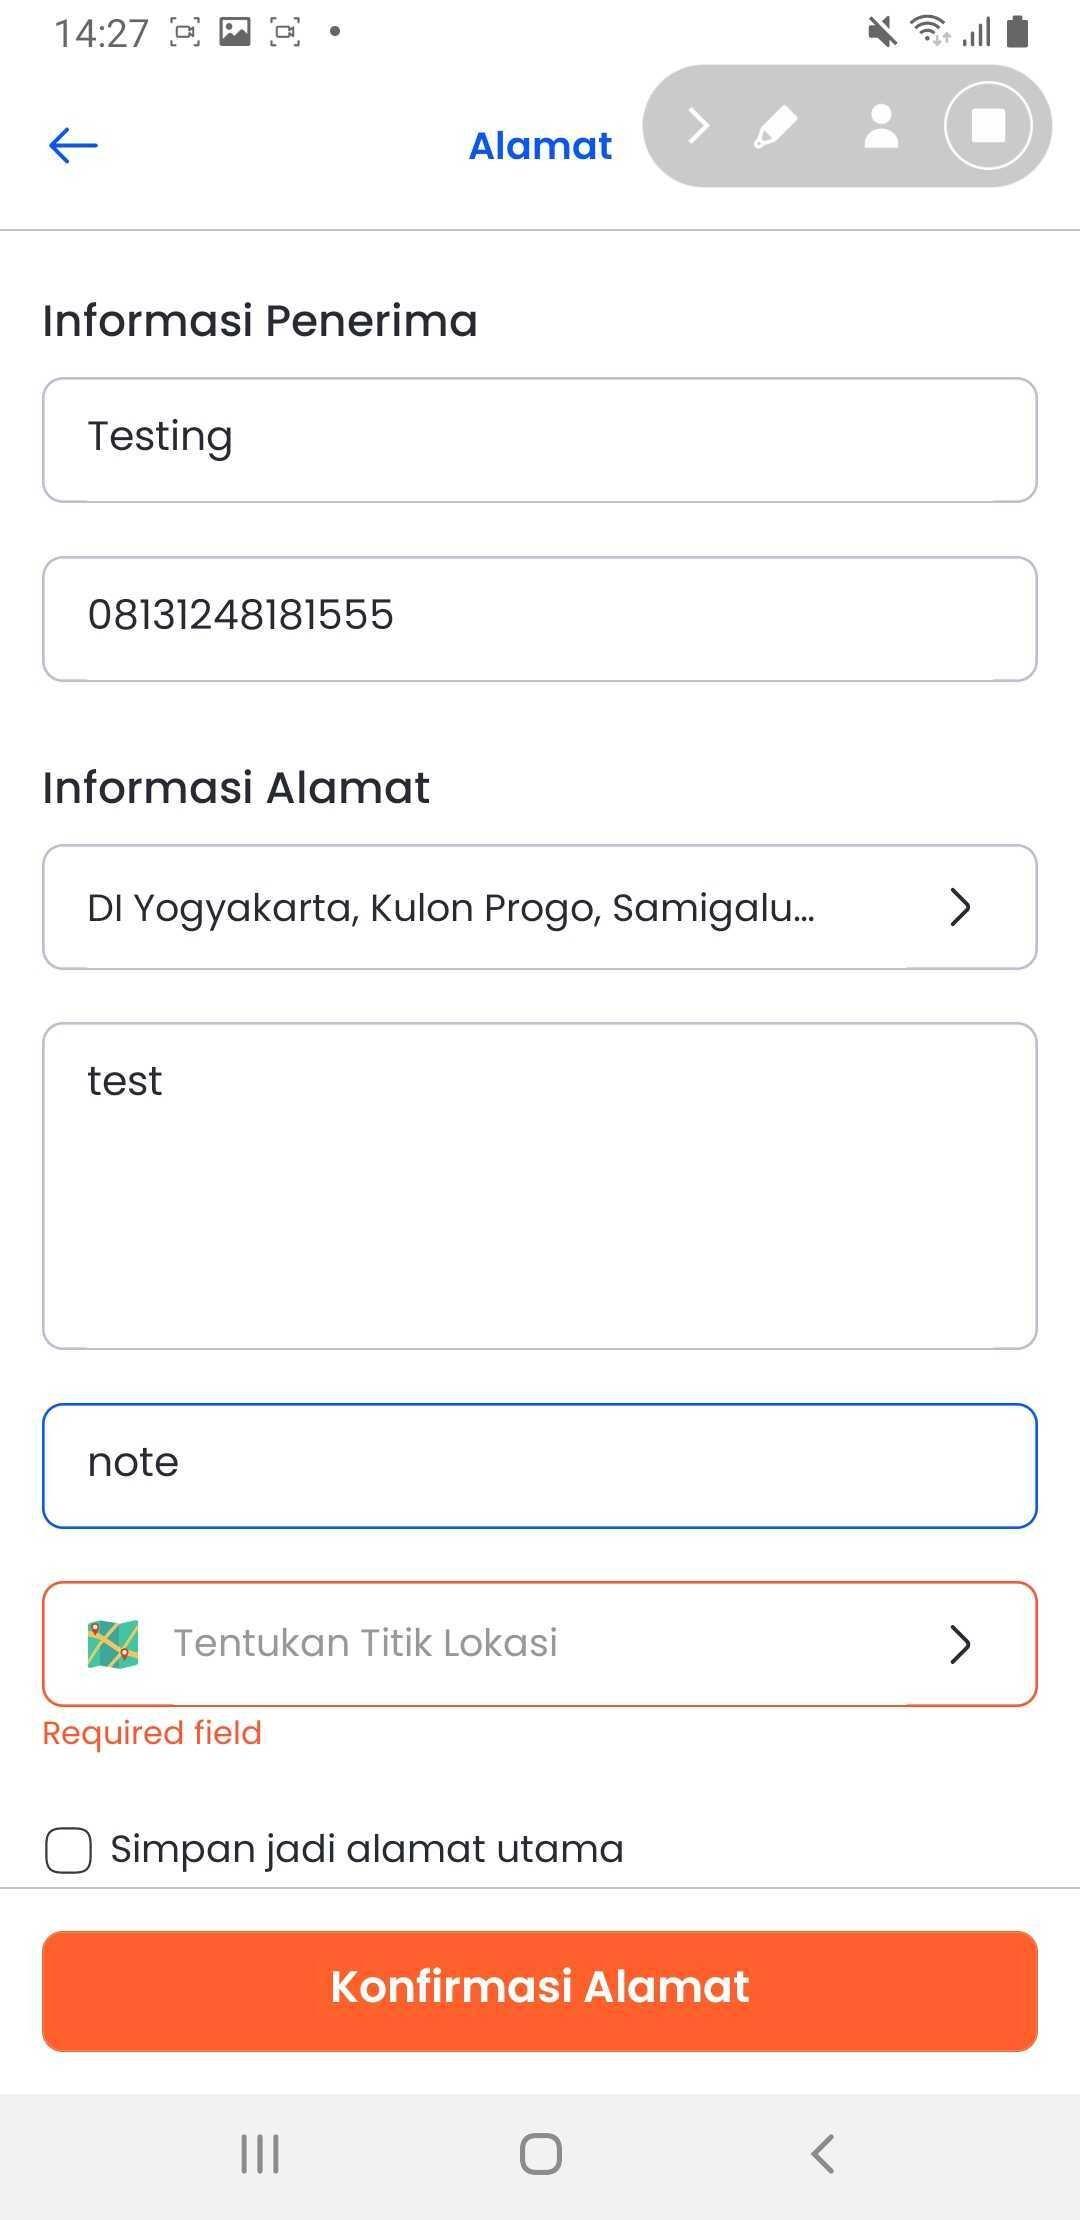This screenshot has width=1080, height=2220.
Task: Open location picker chevron on Tentukan Titik Lokasi
Action: point(960,1644)
